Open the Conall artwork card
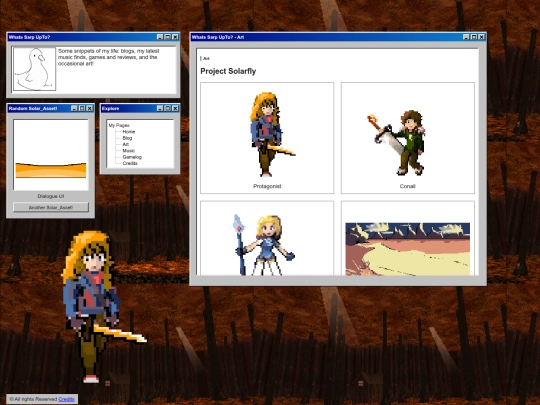This screenshot has width=540, height=405. (408, 138)
